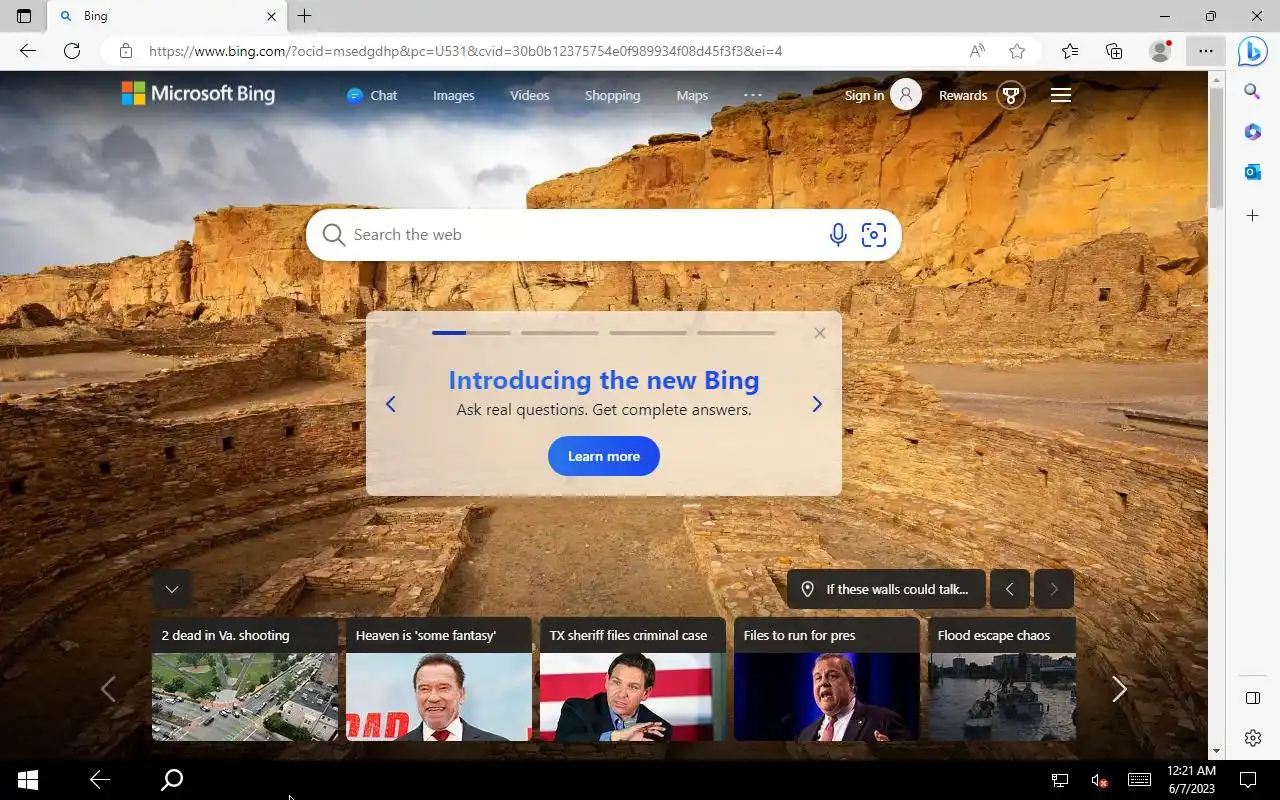1280x800 pixels.
Task: Open the notification center
Action: pos(1248,780)
